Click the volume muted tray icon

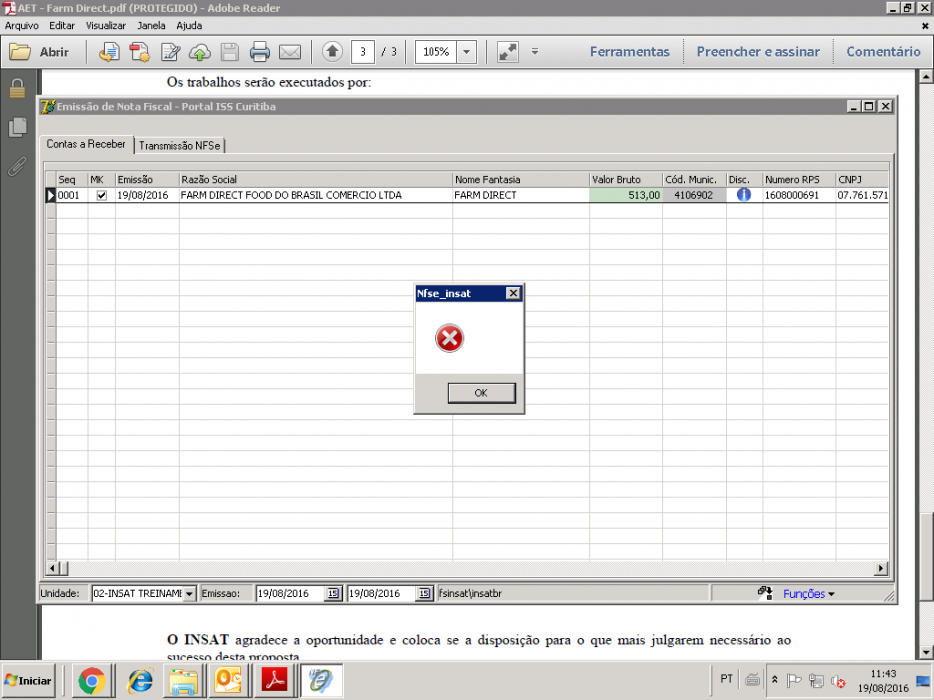(x=839, y=680)
